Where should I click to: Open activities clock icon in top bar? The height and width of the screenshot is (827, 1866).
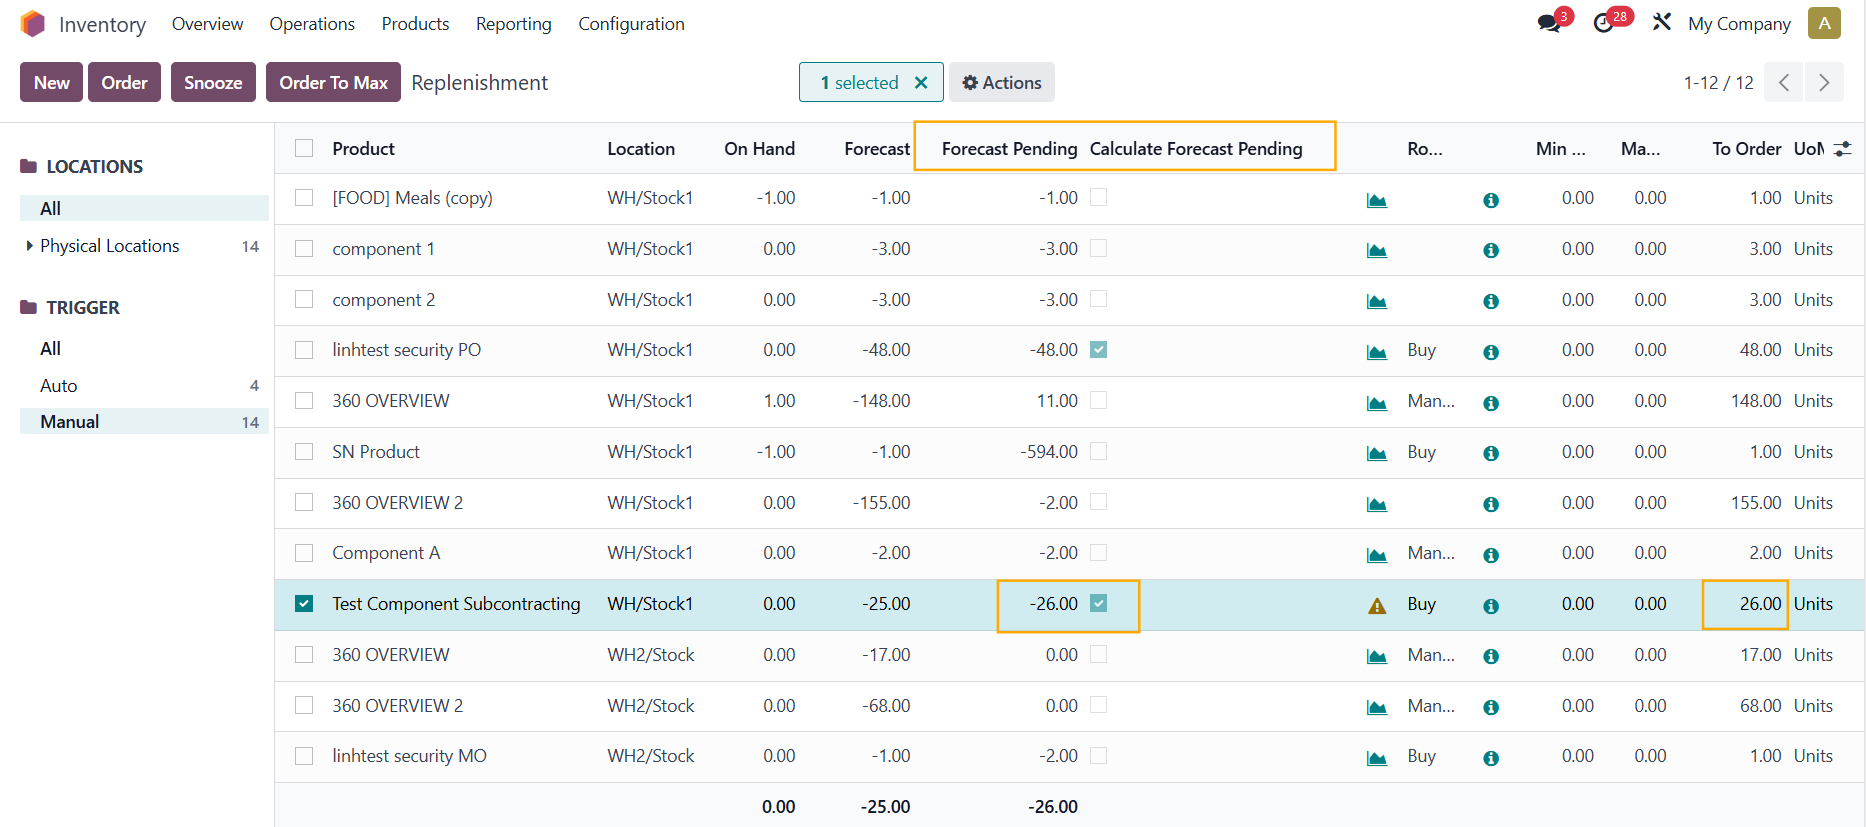click(x=1604, y=24)
